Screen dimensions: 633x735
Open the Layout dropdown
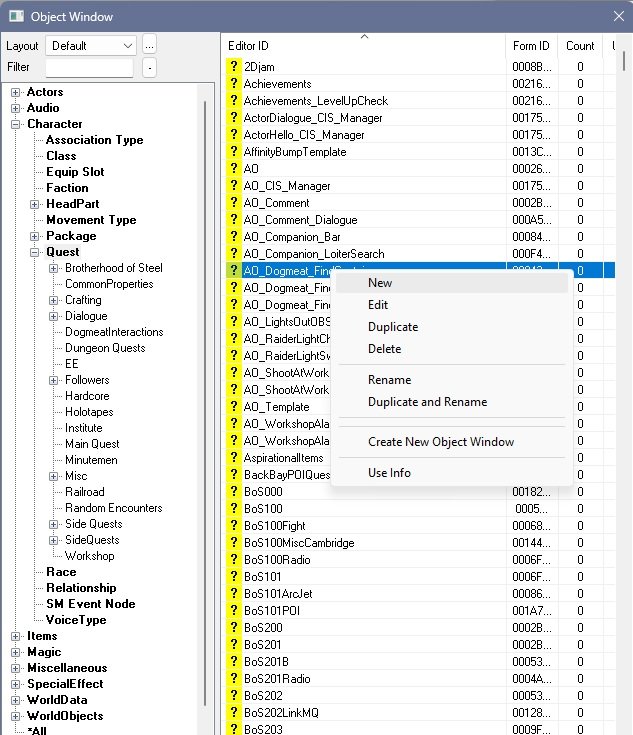91,45
